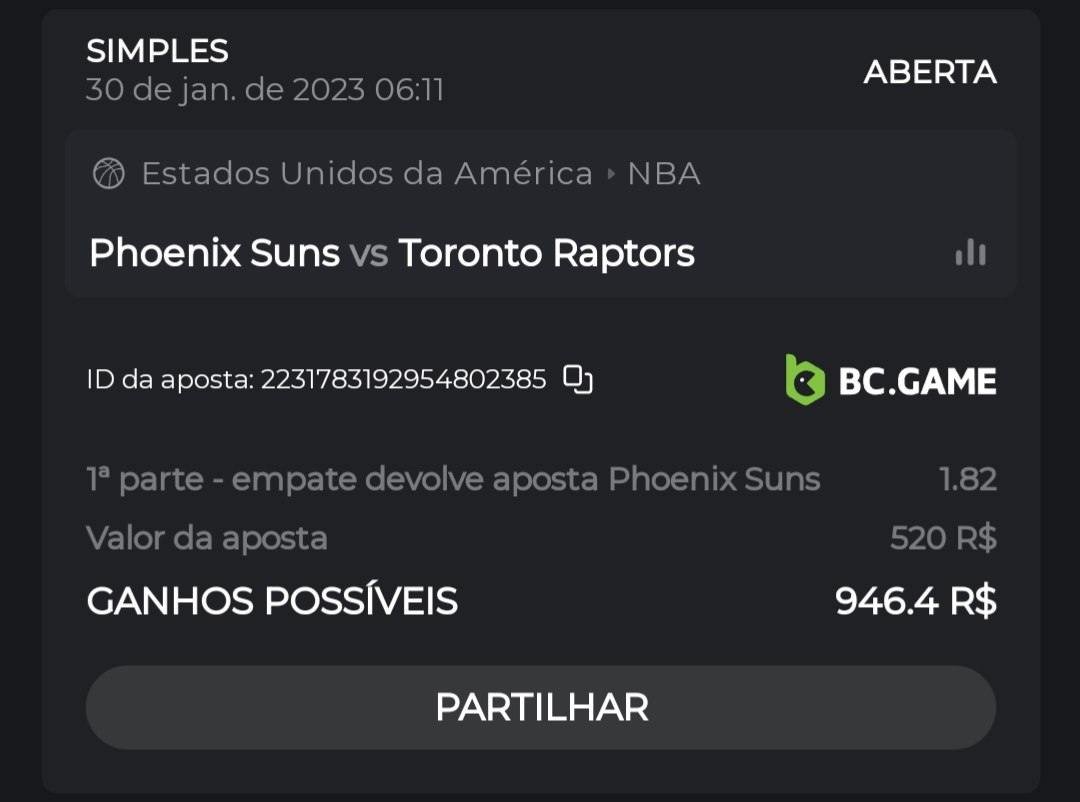
Task: Click the 946.4 R$ possible winnings amount
Action: tap(916, 601)
